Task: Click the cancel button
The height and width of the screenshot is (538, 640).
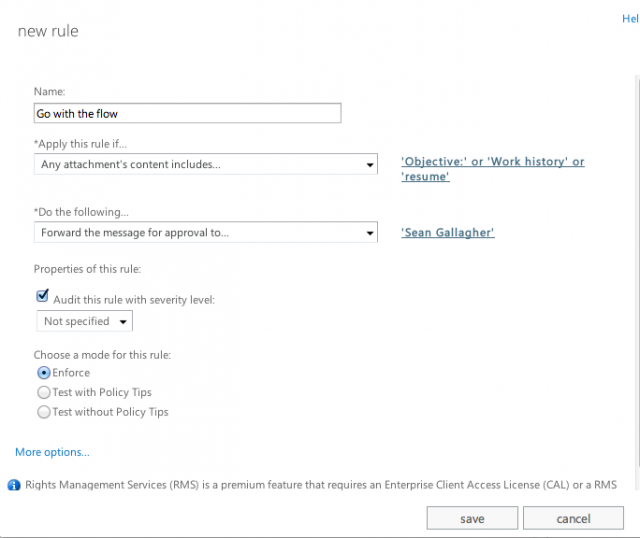Action: [x=573, y=518]
